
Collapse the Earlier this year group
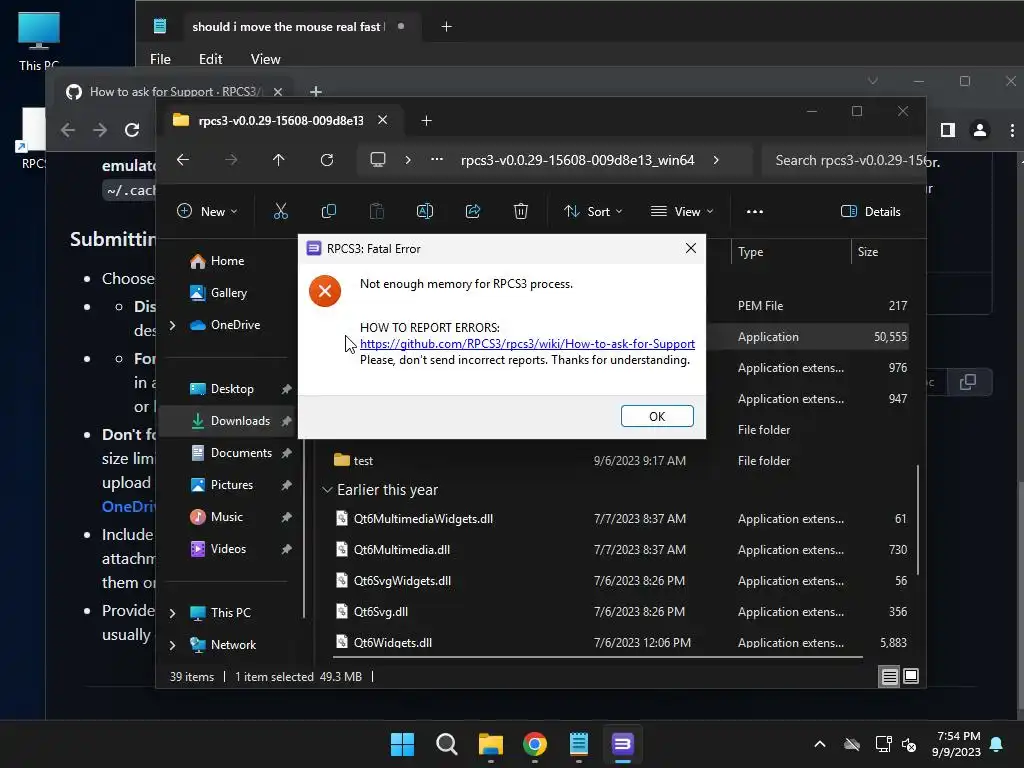[x=327, y=490]
